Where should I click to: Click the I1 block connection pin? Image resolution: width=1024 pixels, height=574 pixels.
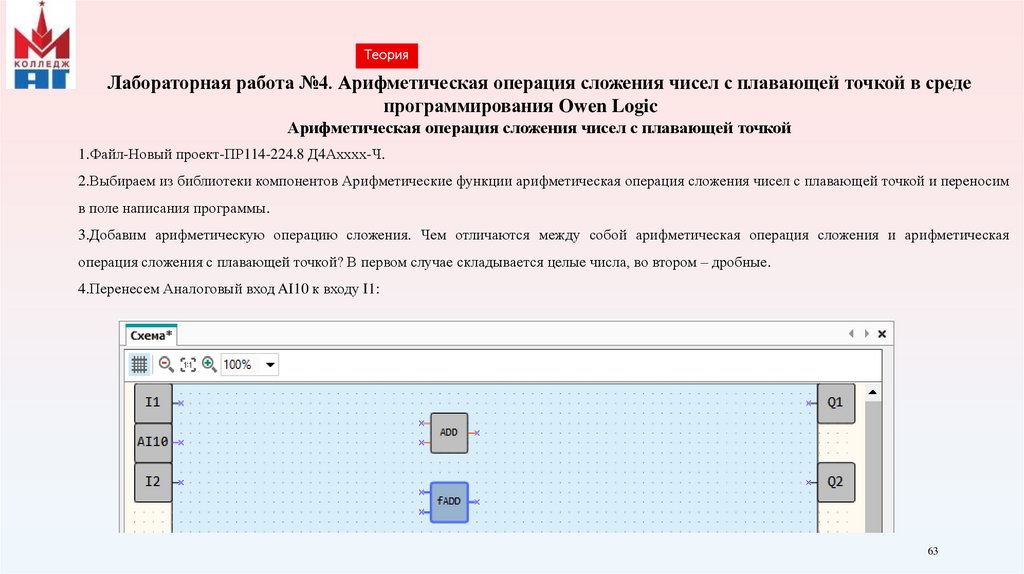(180, 403)
